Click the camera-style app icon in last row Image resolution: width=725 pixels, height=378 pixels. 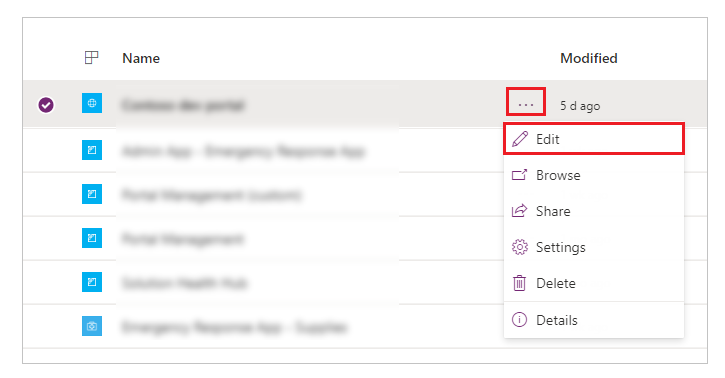[x=92, y=326]
